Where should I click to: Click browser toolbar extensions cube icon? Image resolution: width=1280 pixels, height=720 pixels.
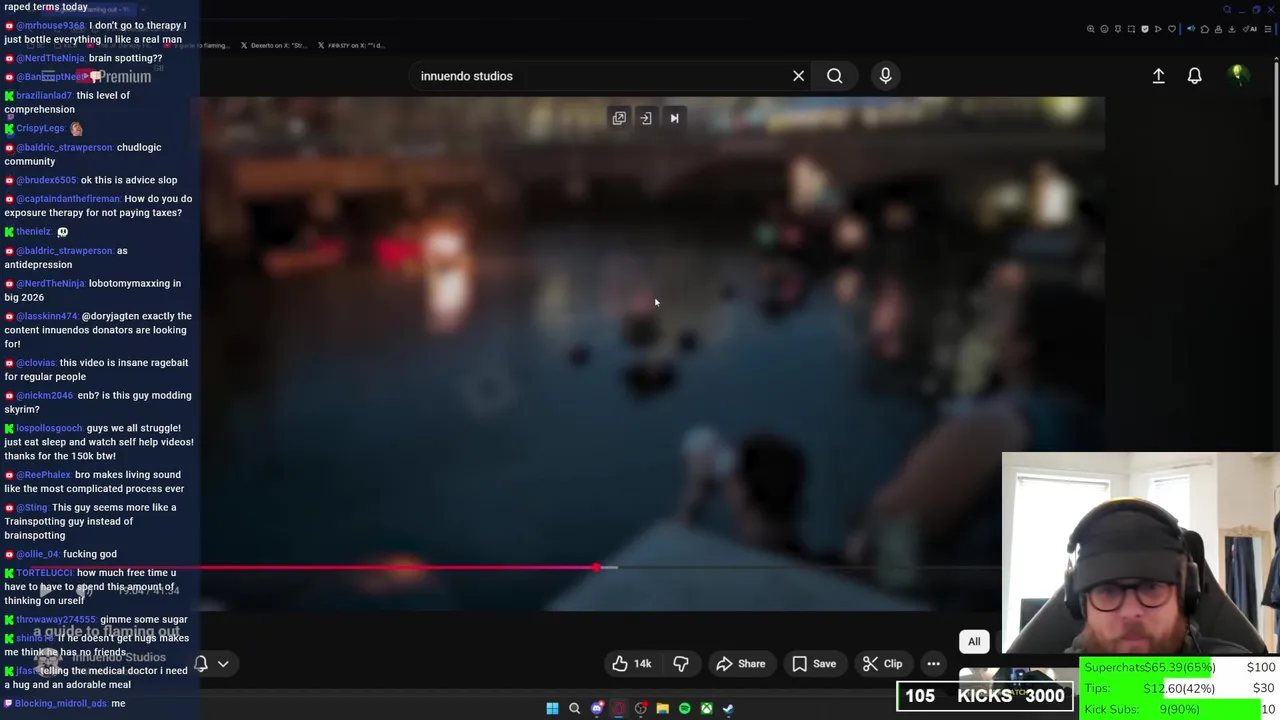(x=1205, y=29)
